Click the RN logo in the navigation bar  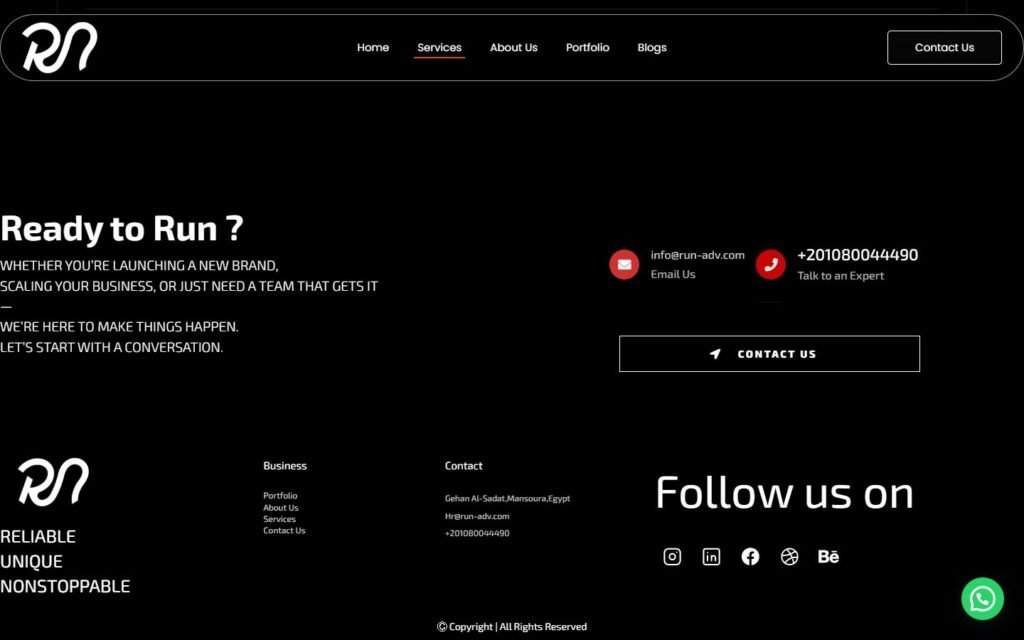60,47
